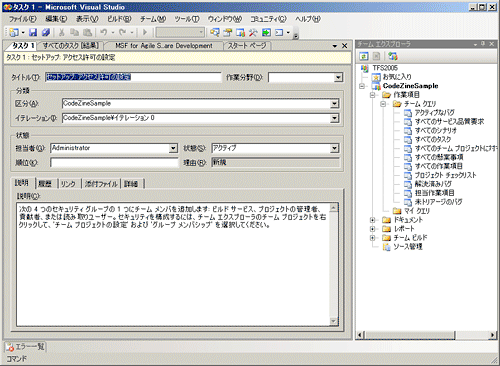Collapse the 作業項目 tree node
The width and height of the screenshot is (500, 366).
tap(373, 95)
